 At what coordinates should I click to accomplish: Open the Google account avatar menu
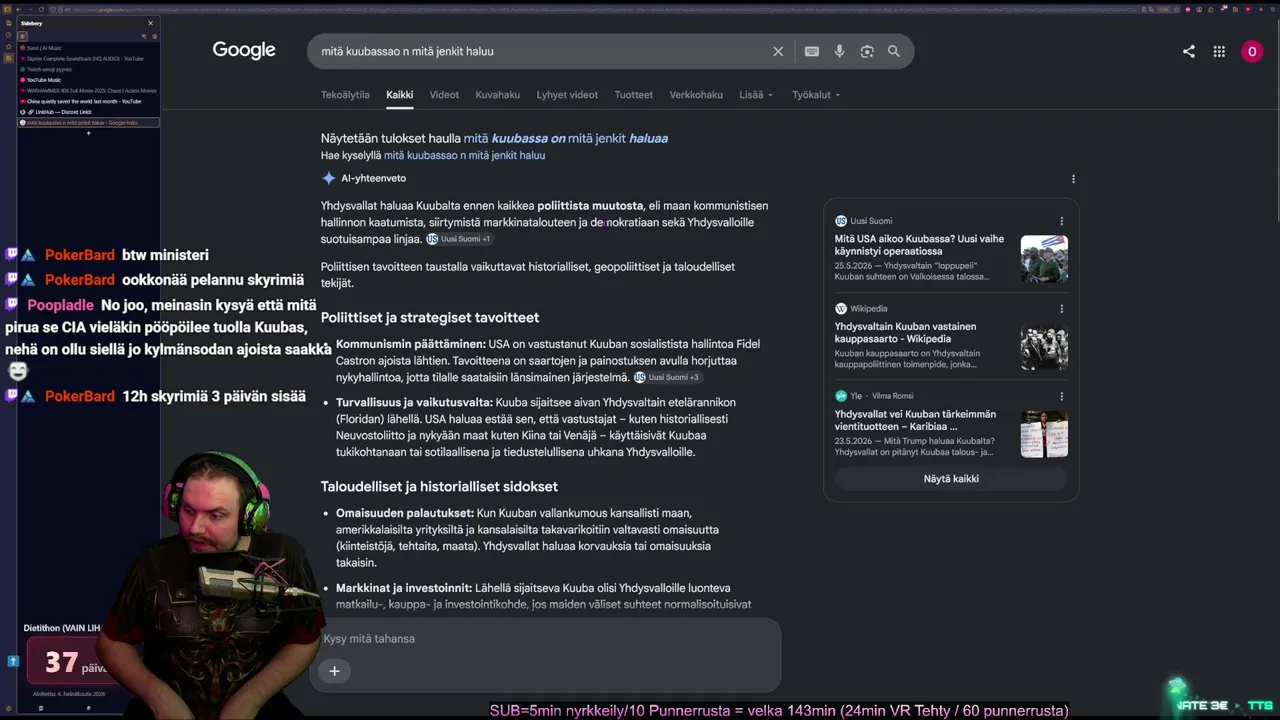pos(1252,51)
